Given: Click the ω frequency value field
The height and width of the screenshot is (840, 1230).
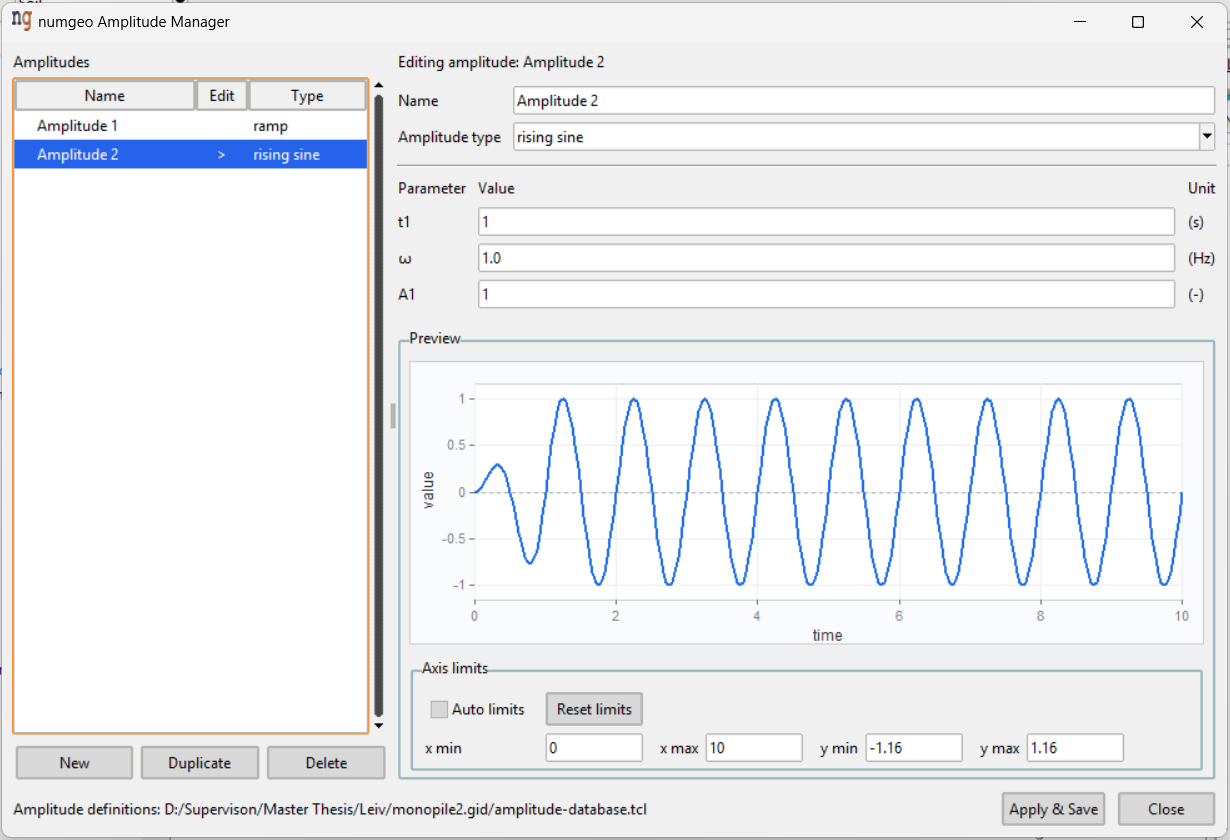Looking at the screenshot, I should pos(826,258).
